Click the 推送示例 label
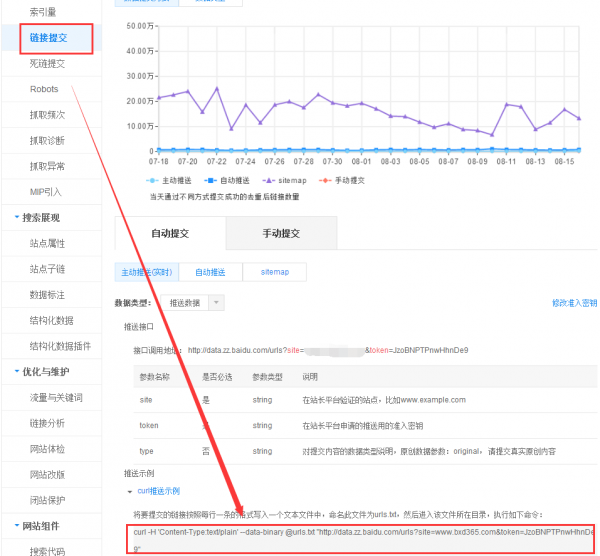Viewport: 600px width, 556px height. click(139, 473)
